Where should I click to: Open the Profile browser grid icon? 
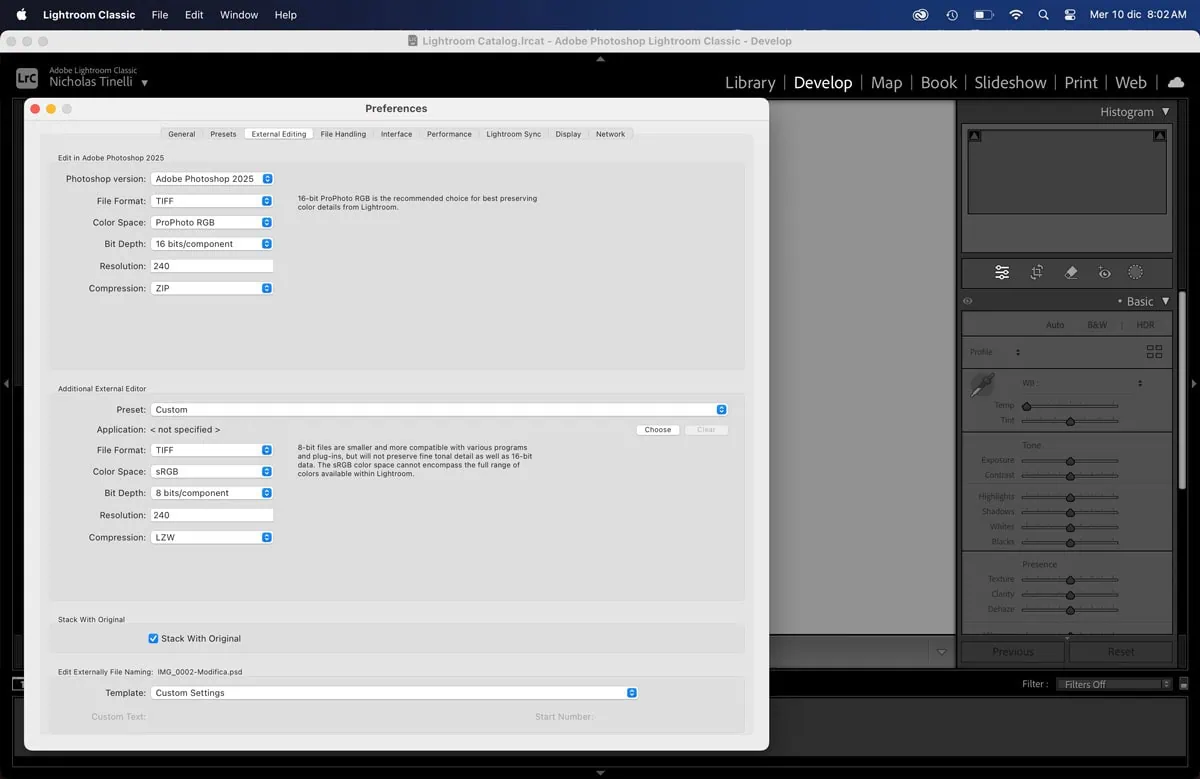(x=1154, y=351)
